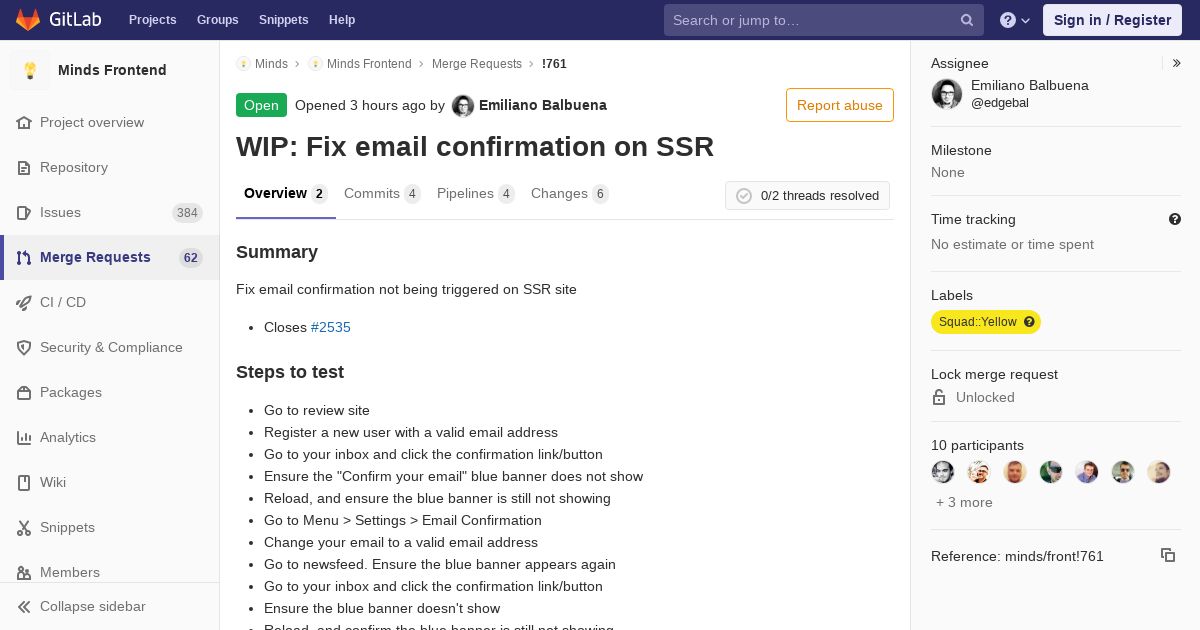Open CI / CD rocket icon
Viewport: 1200px width, 630px height.
tap(24, 303)
